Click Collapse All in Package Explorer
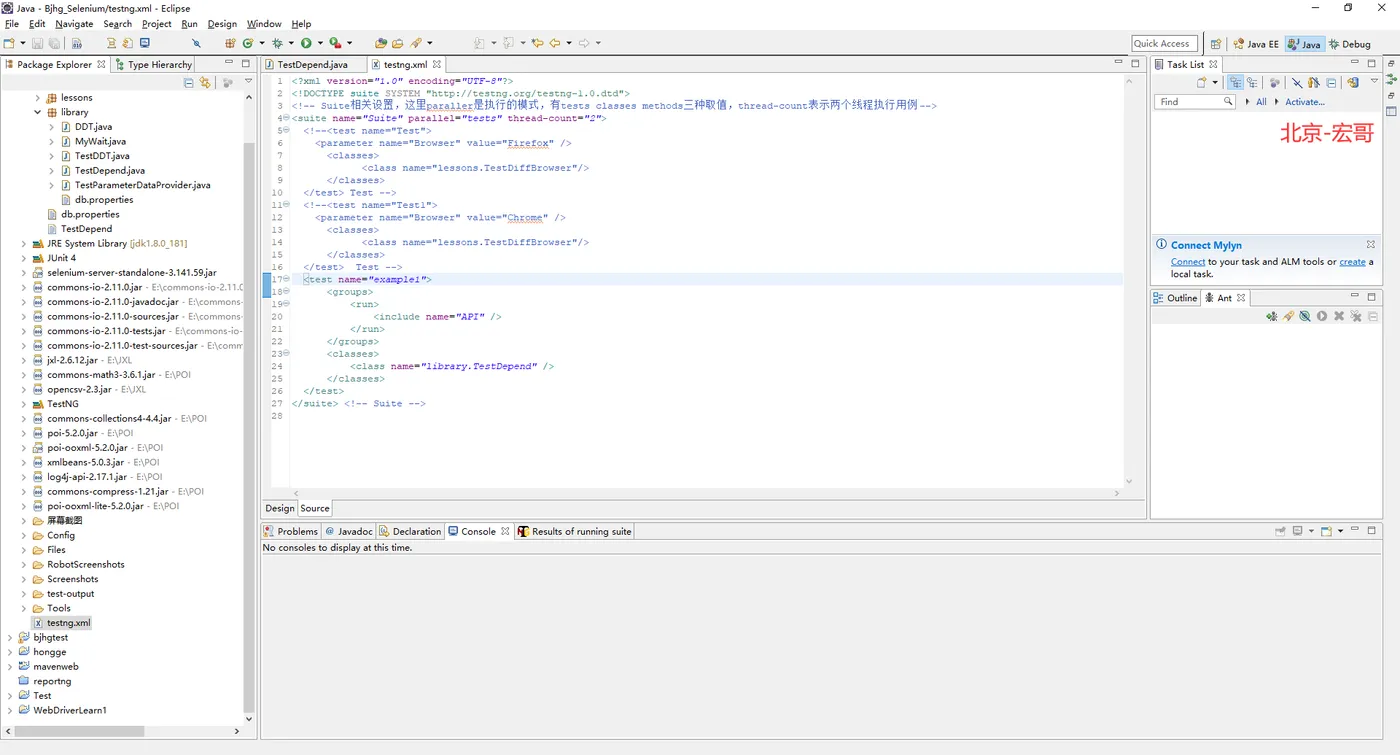This screenshot has height=755, width=1400. [x=188, y=83]
